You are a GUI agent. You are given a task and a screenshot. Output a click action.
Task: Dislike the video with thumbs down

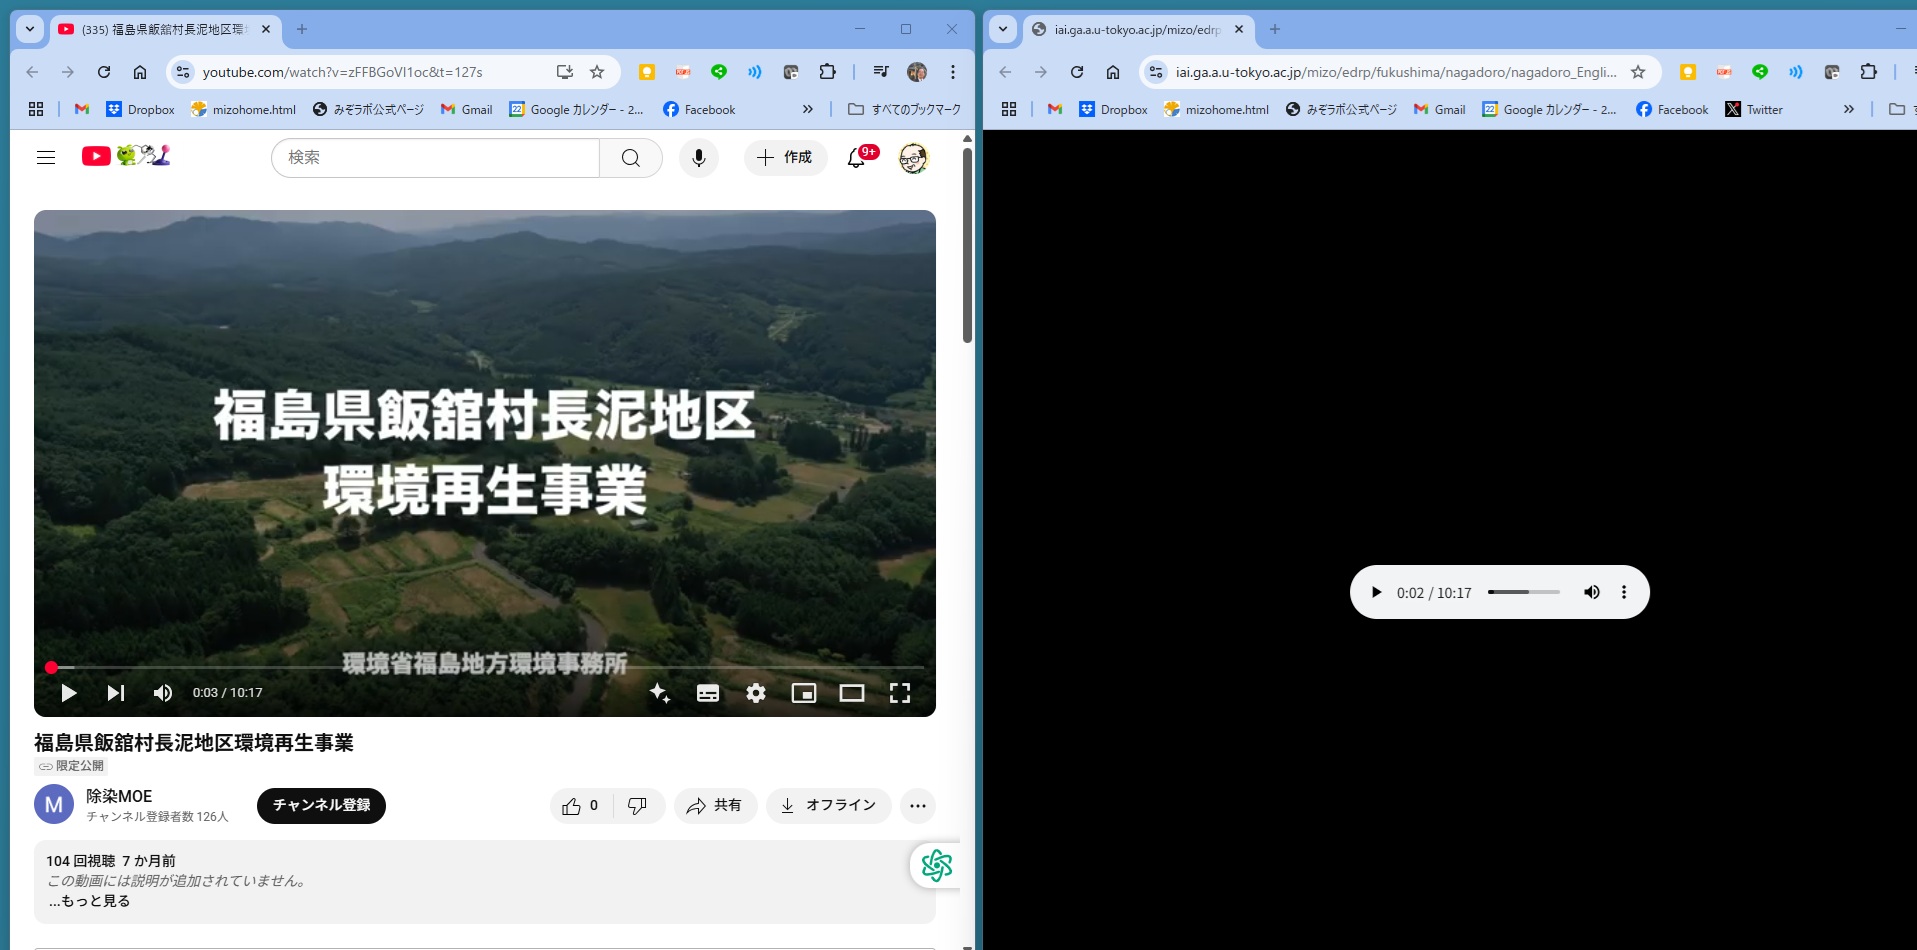tap(638, 806)
